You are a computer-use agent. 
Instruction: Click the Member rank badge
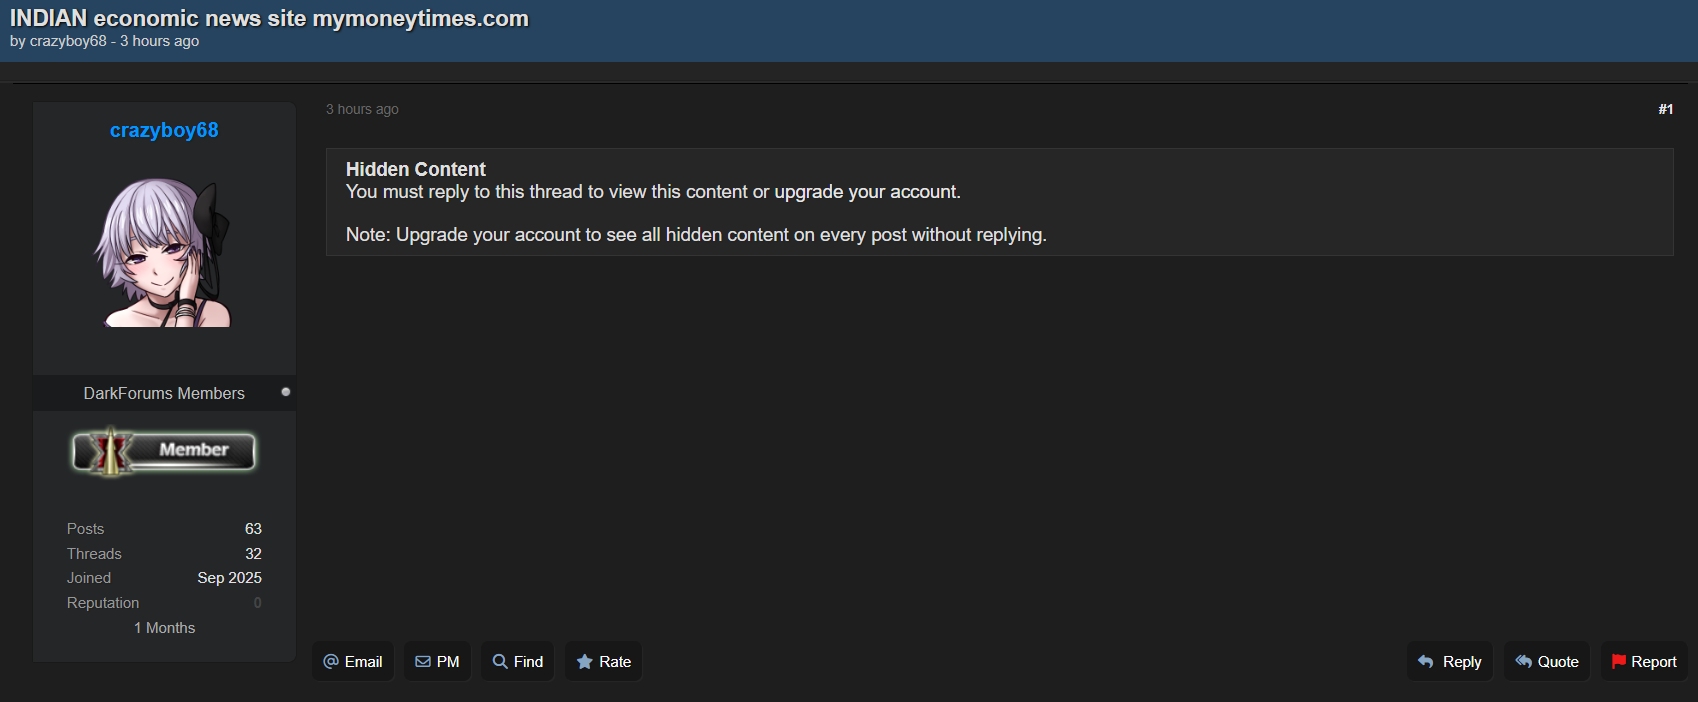(x=164, y=452)
